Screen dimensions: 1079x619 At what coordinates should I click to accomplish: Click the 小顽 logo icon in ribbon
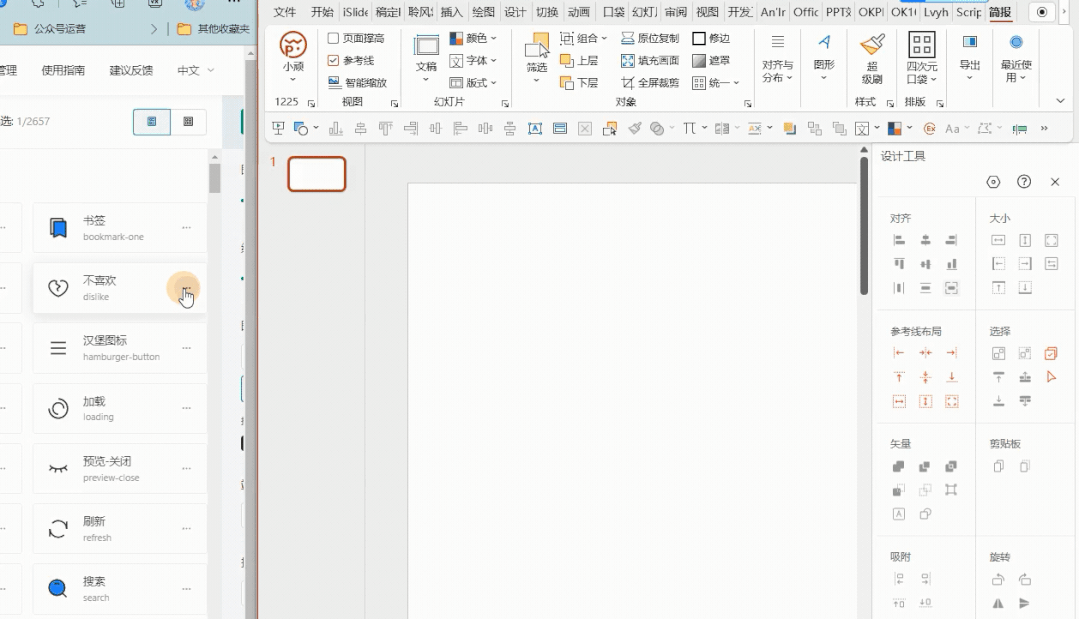coord(293,45)
